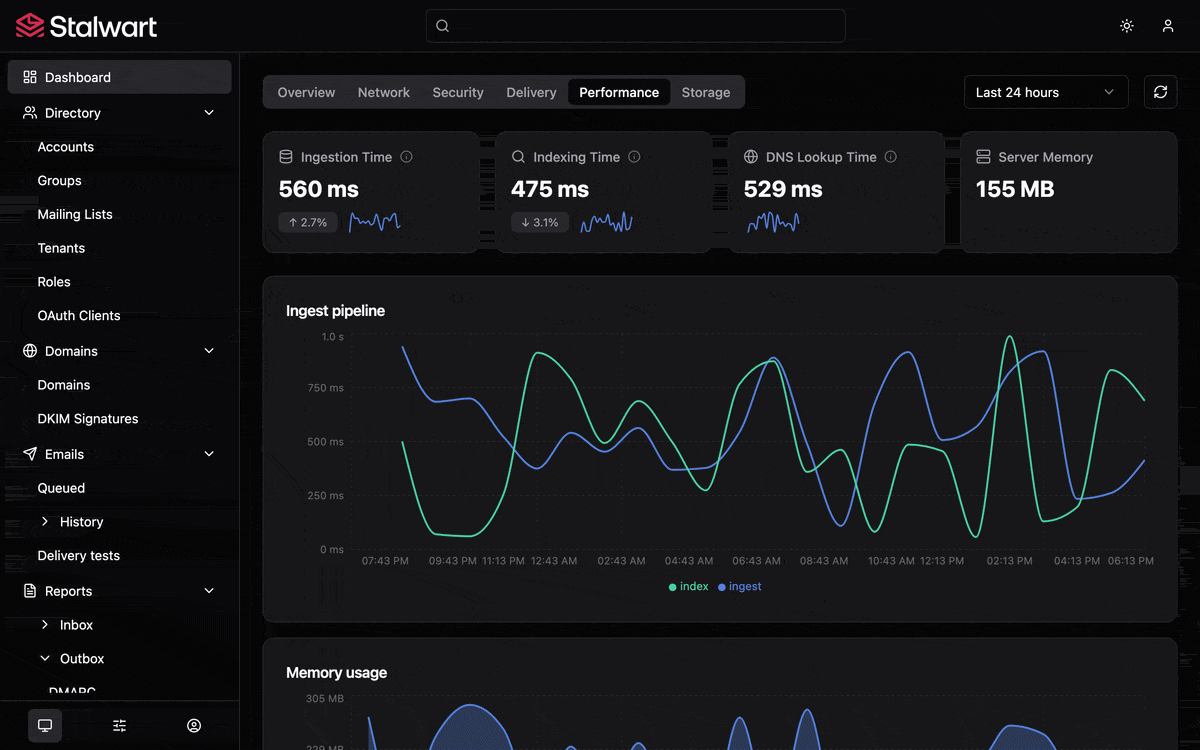
Task: Click the search magnifier icon
Action: click(x=443, y=26)
